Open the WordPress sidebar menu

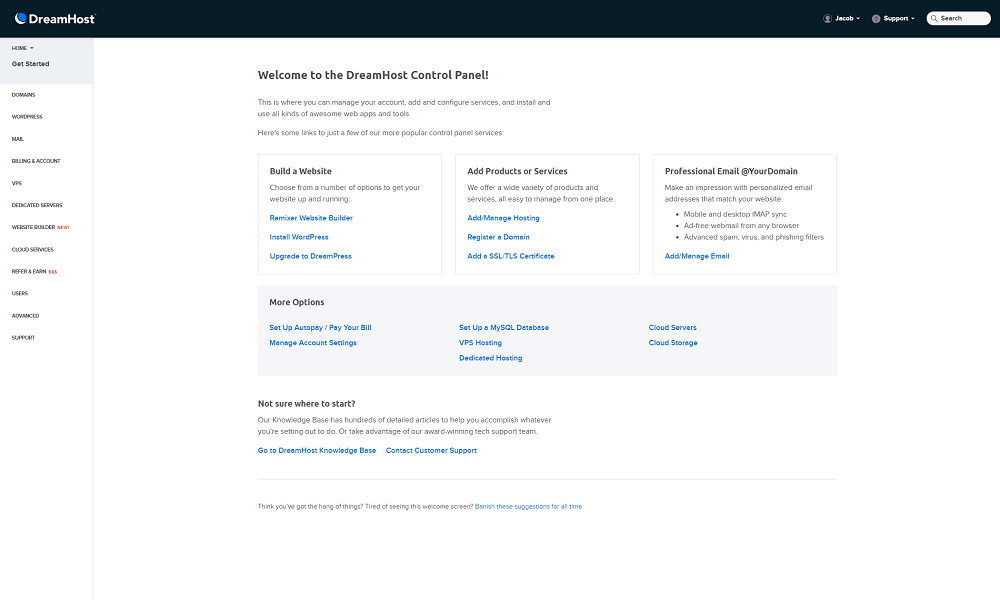(x=27, y=117)
